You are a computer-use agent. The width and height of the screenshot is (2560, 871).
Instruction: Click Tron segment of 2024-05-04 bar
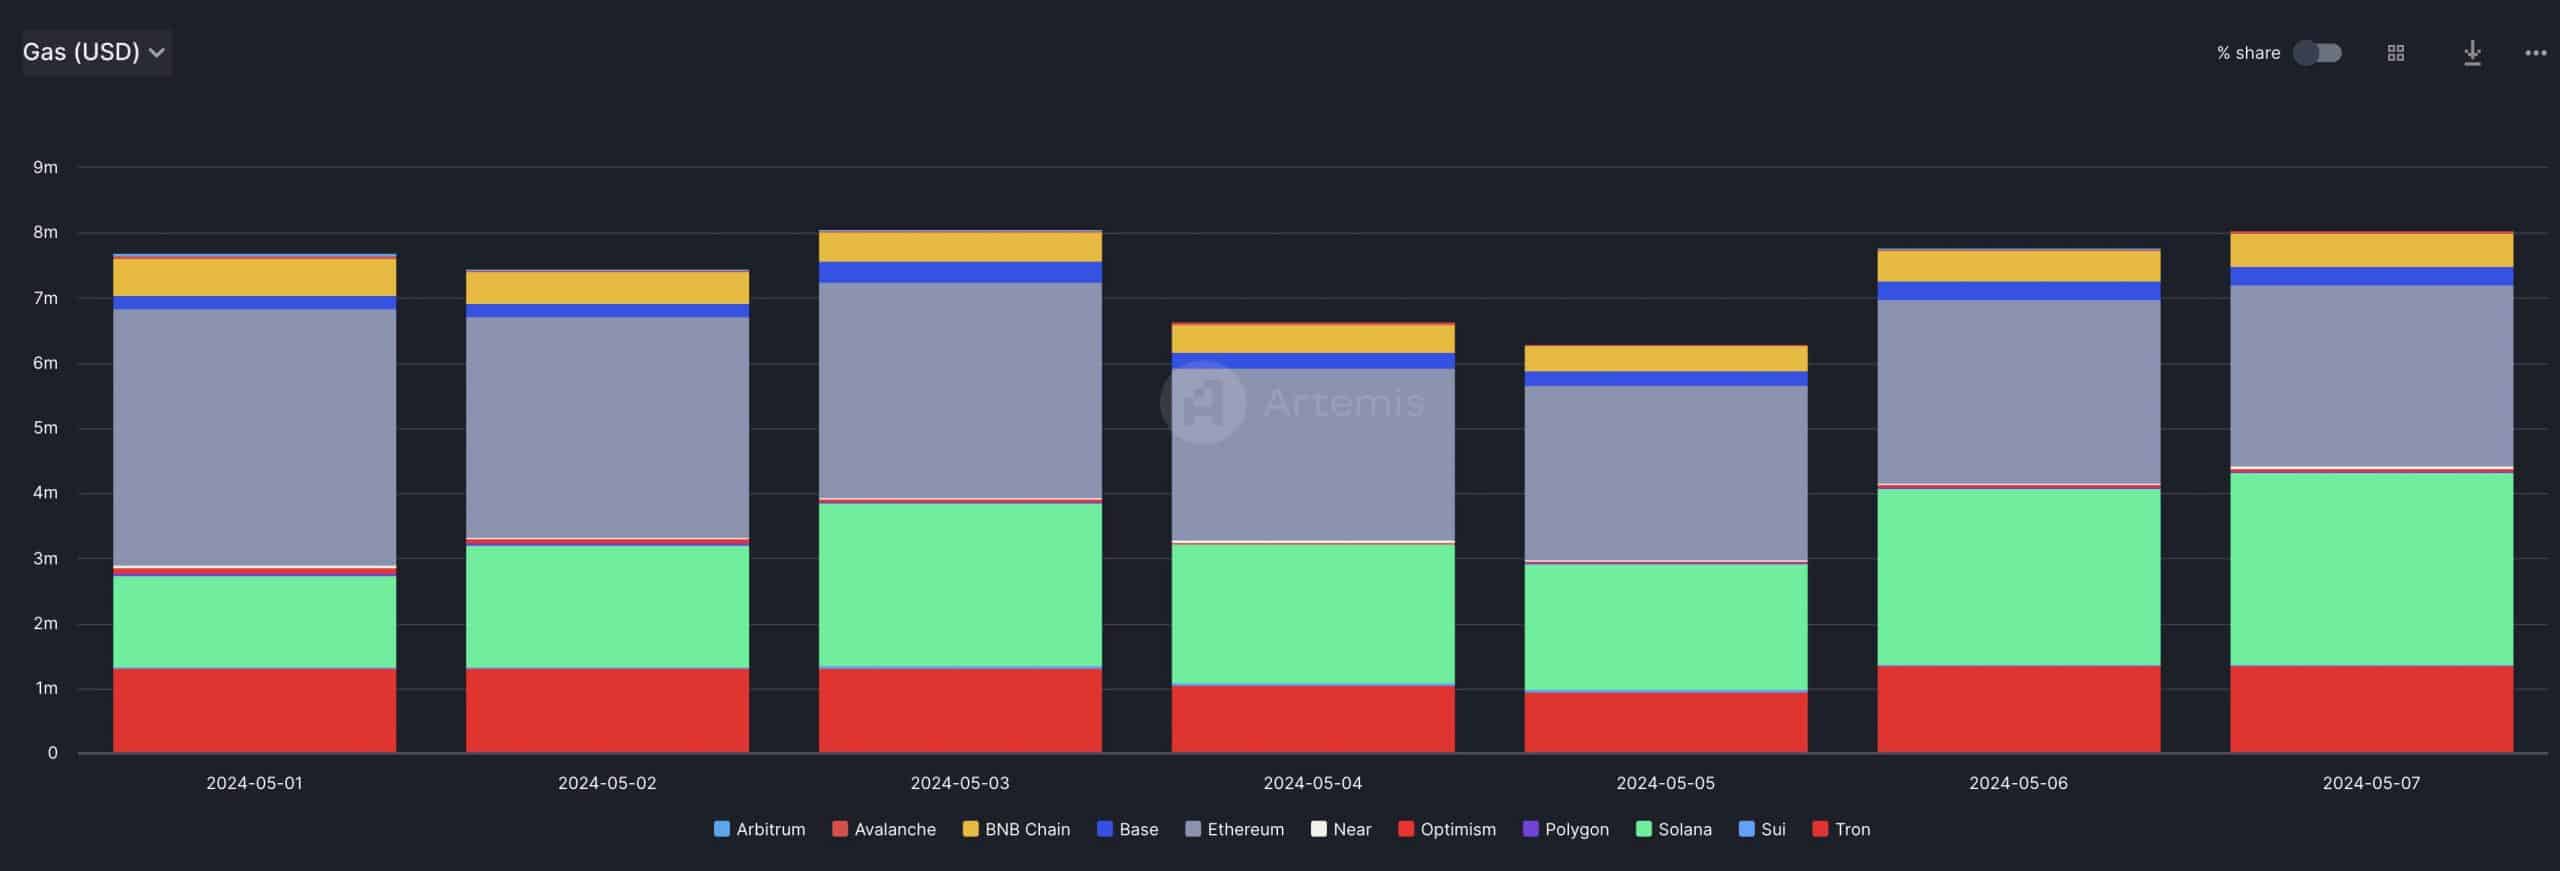(1313, 719)
